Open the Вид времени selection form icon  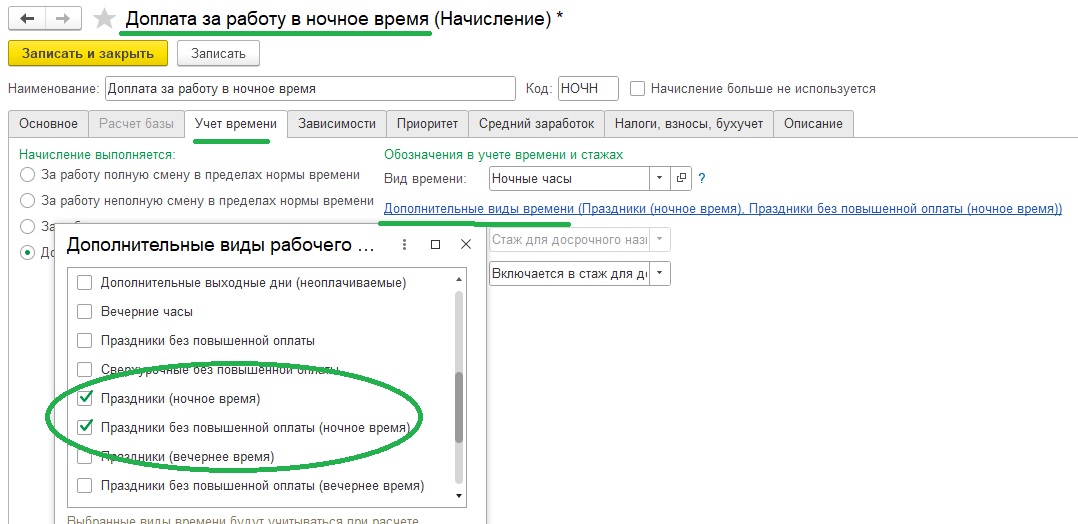coord(681,179)
